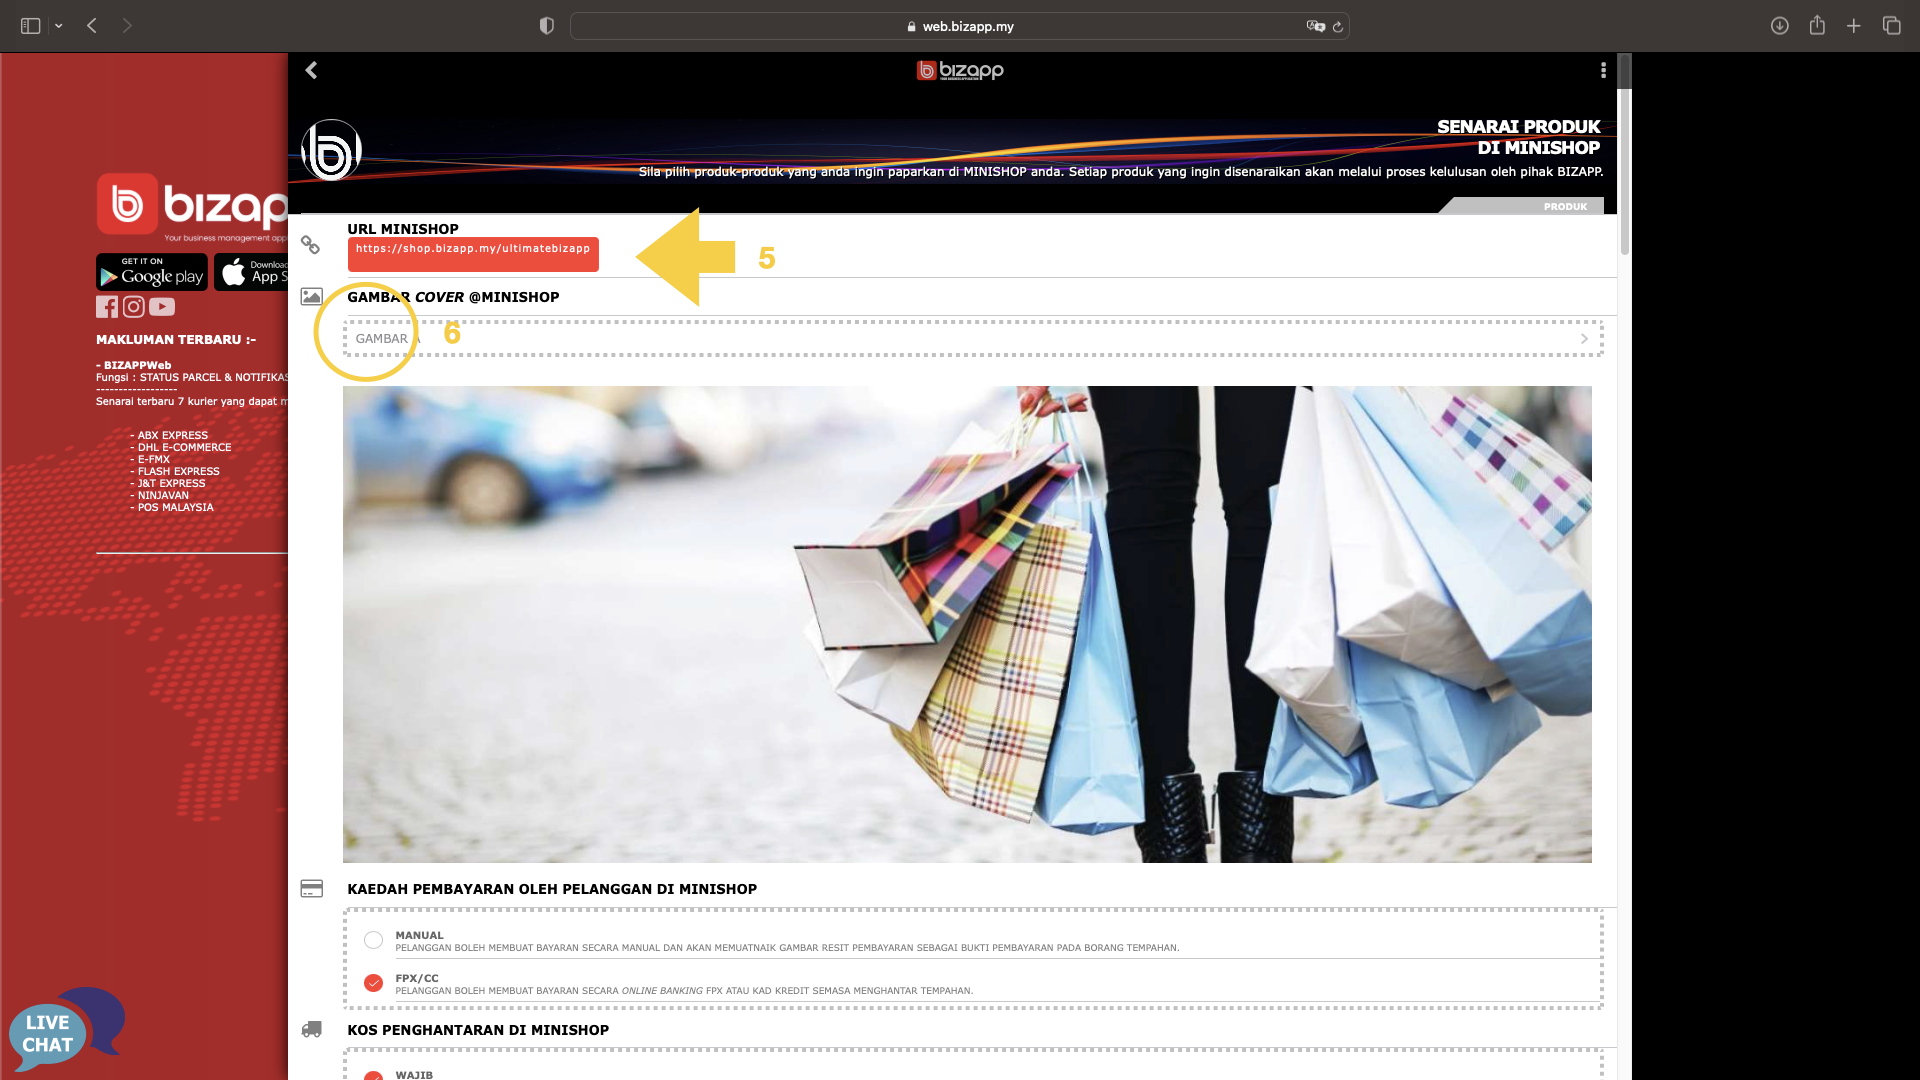Show Safari tab overview
The image size is (1920, 1080).
point(1891,26)
